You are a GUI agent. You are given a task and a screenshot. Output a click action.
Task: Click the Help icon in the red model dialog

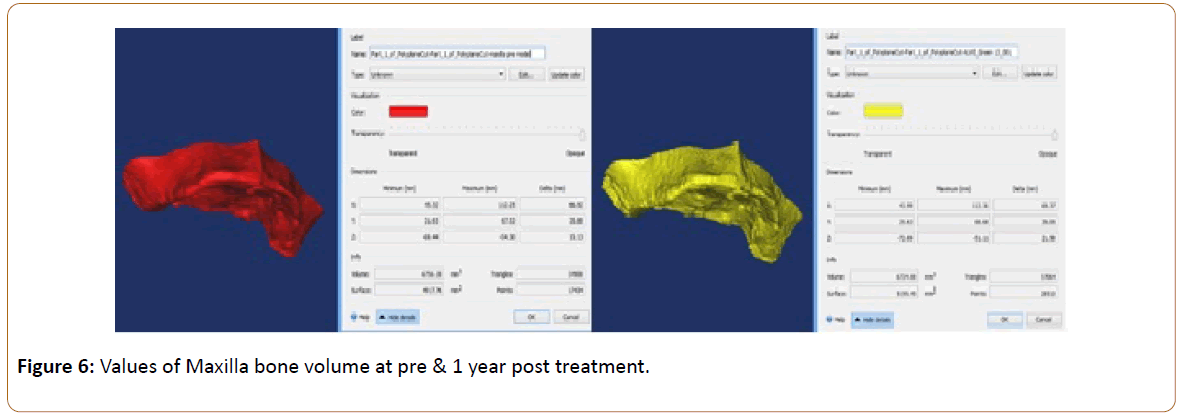(x=354, y=316)
